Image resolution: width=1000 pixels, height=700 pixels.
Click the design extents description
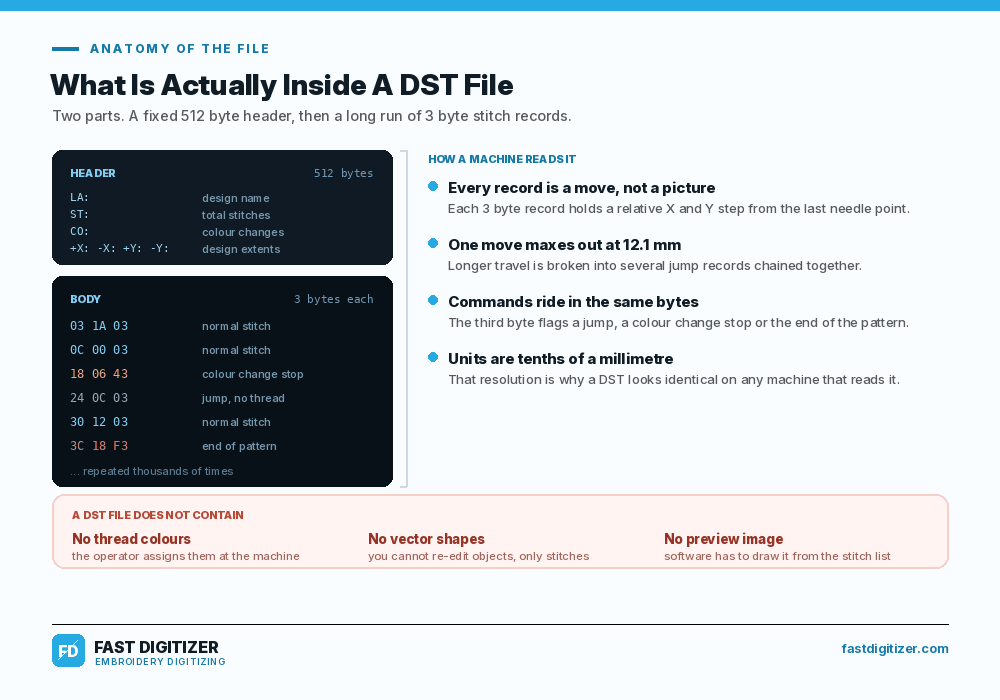click(x=241, y=249)
